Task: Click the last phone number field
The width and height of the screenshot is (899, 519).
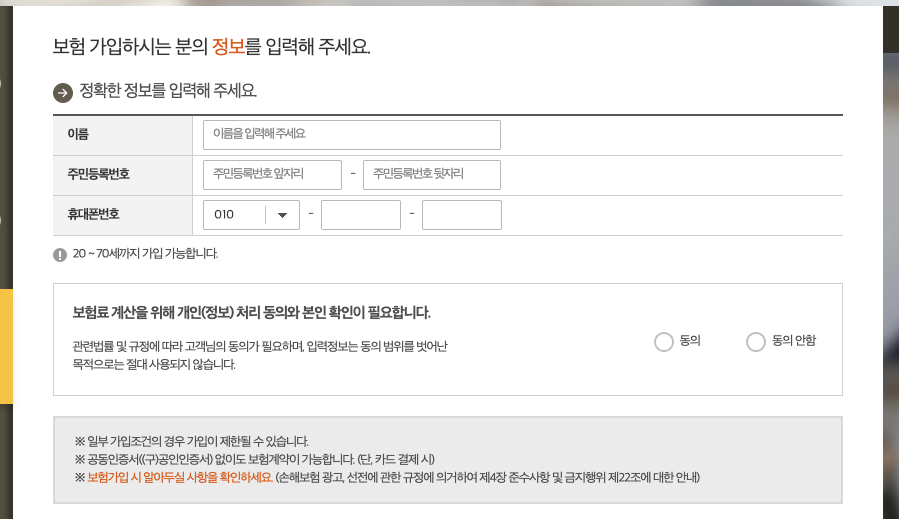Action: click(462, 215)
